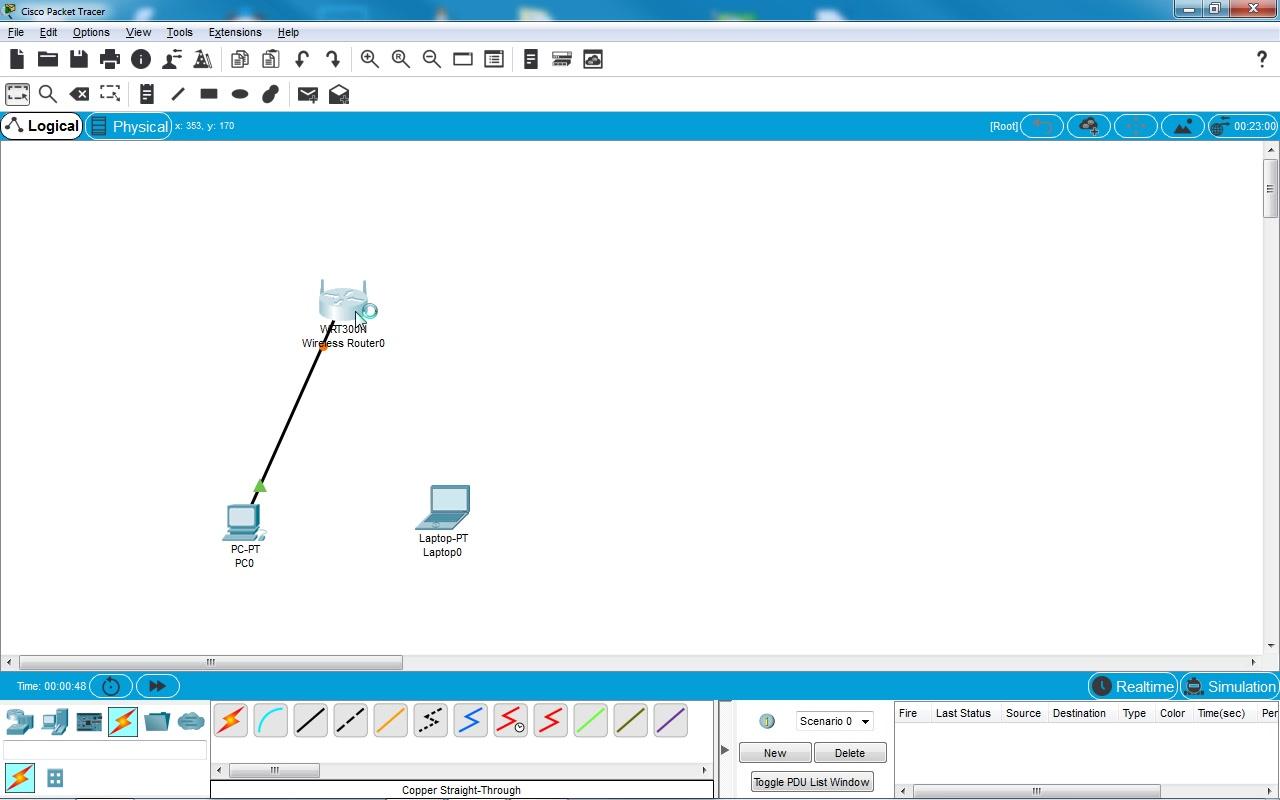Open the Edit menu
Screen dimensions: 1280x800
tap(48, 32)
